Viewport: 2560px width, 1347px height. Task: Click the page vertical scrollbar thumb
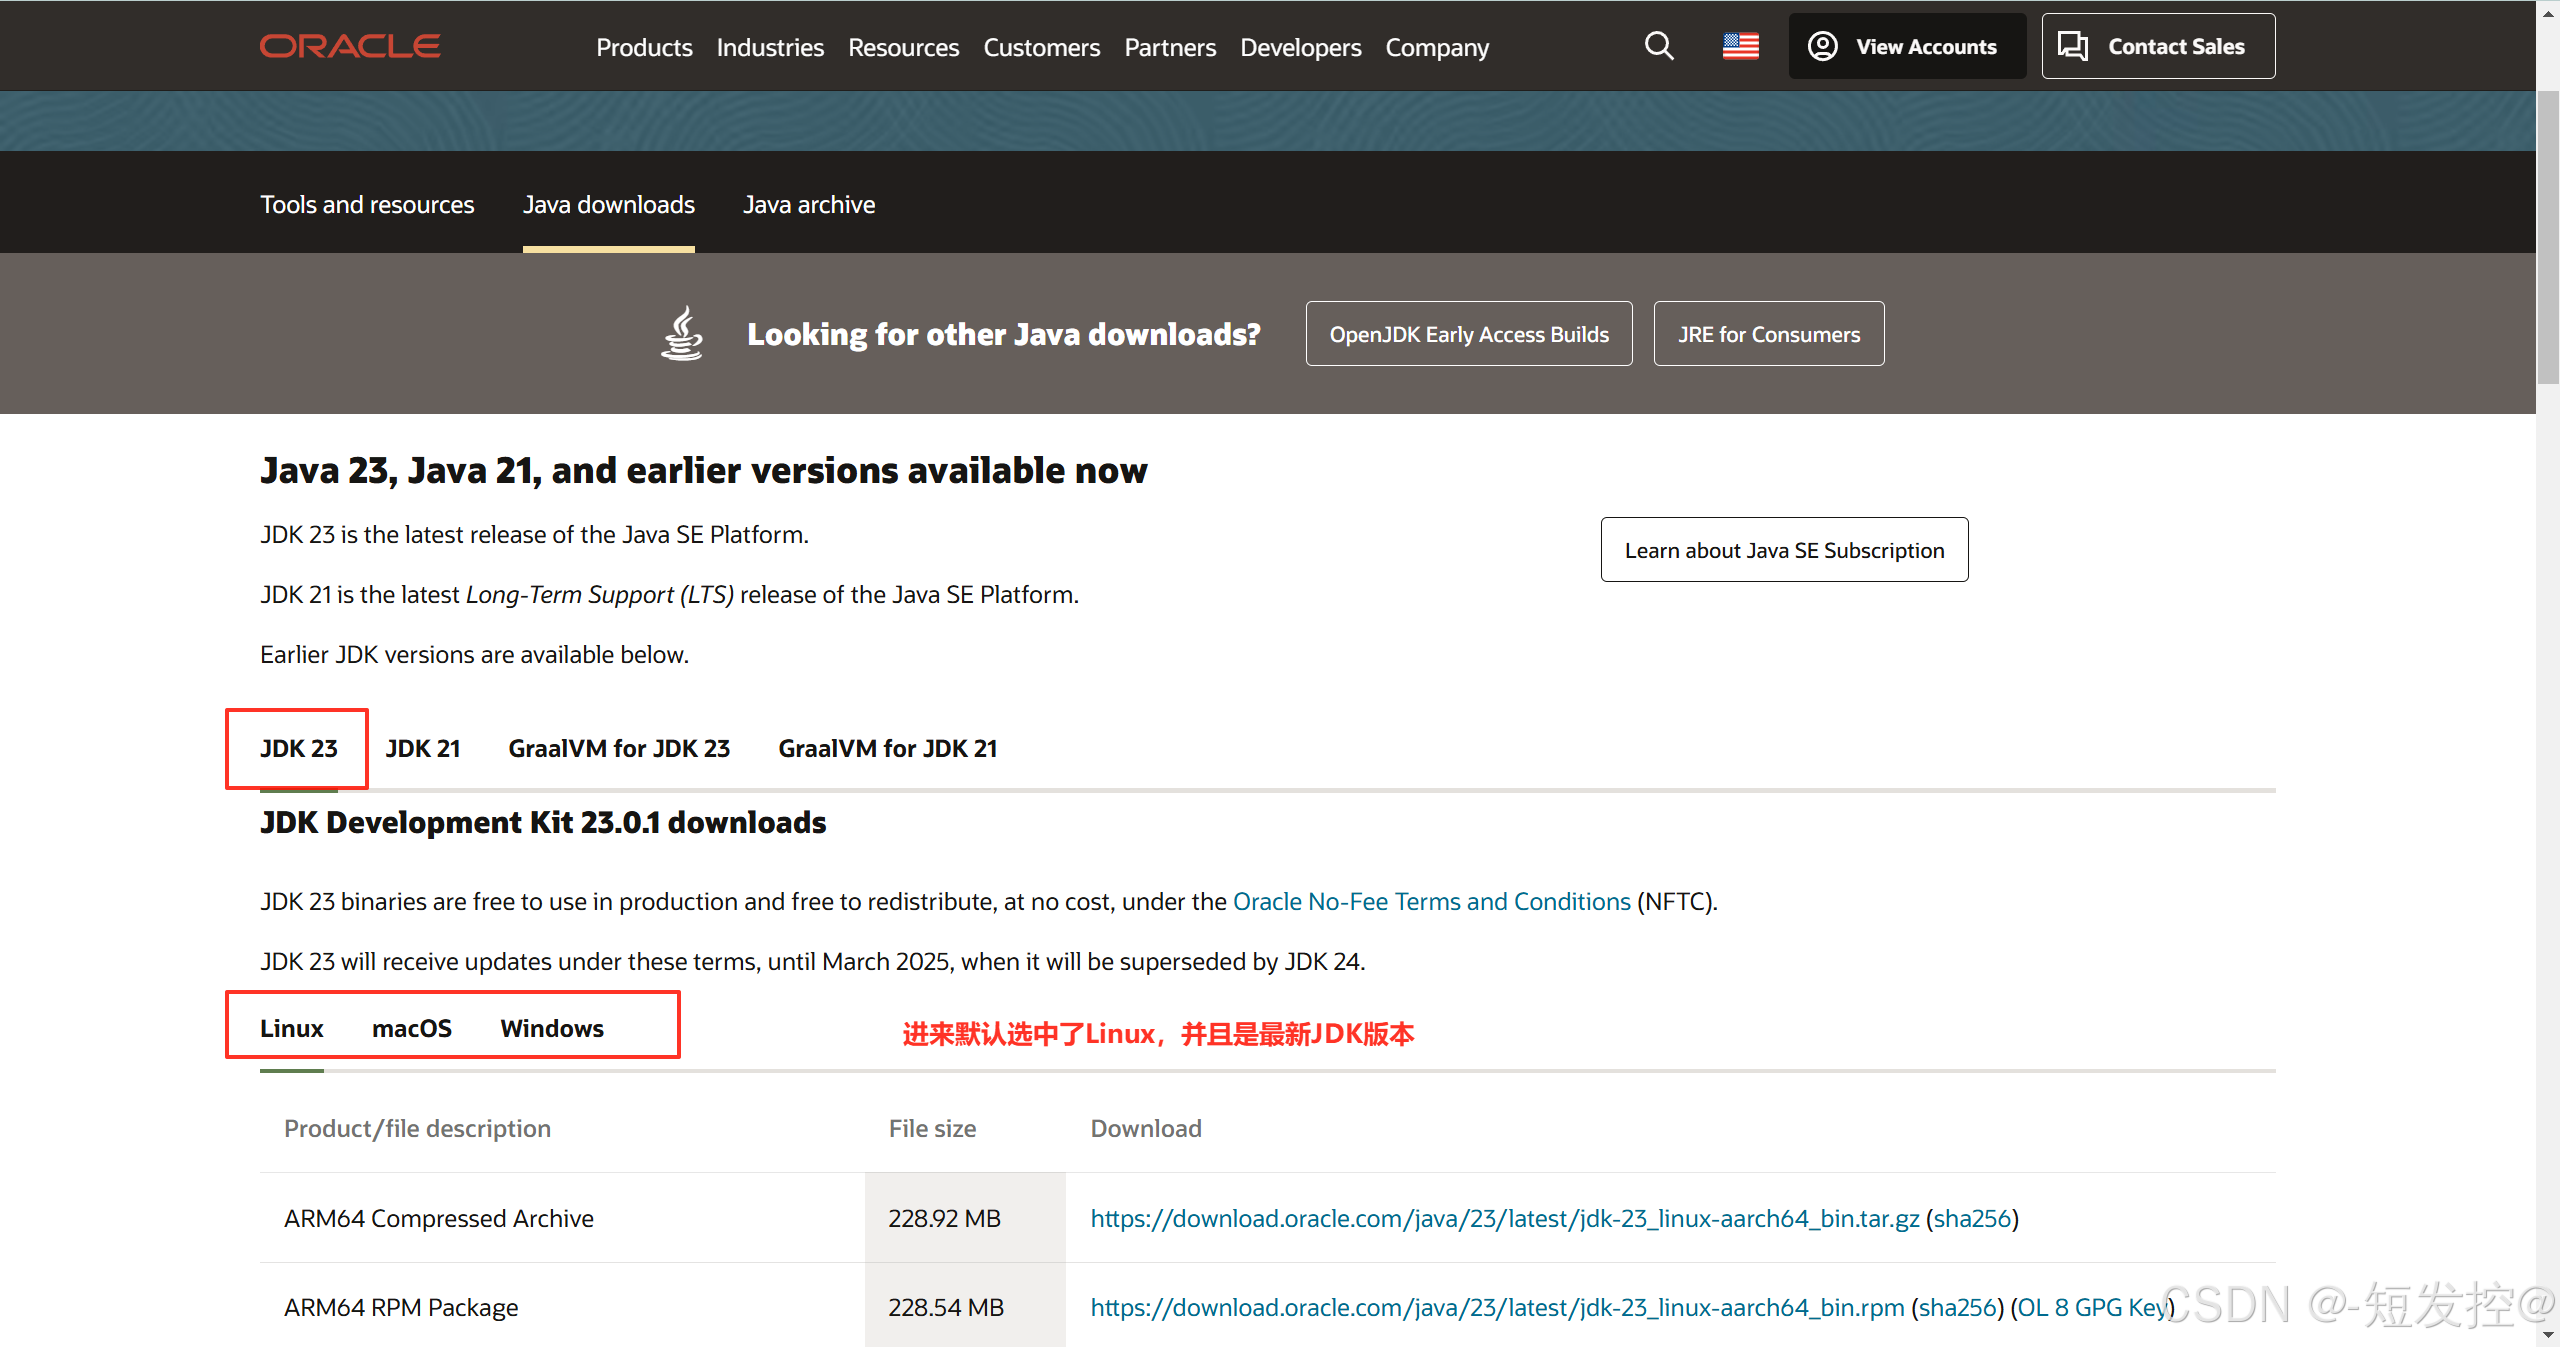pos(2548,237)
